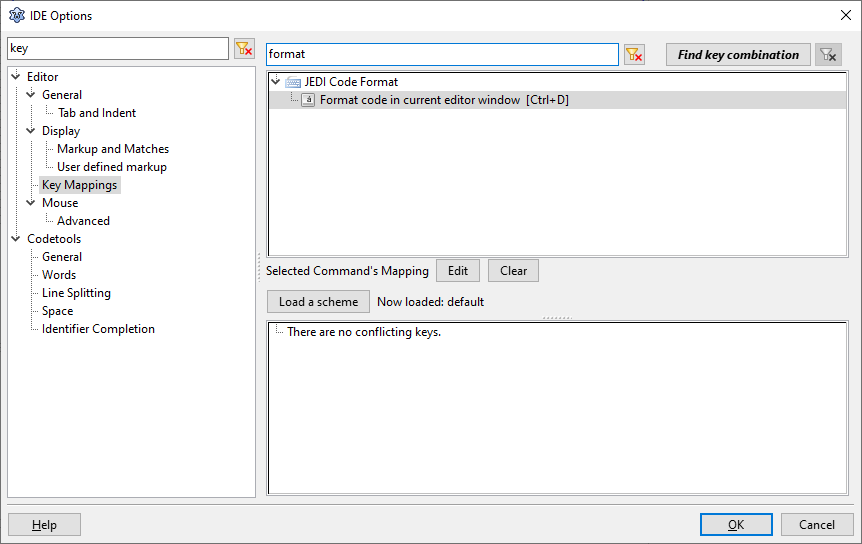Viewport: 862px width, 544px height.
Task: Reset the key combination filter icon
Action: [x=828, y=54]
